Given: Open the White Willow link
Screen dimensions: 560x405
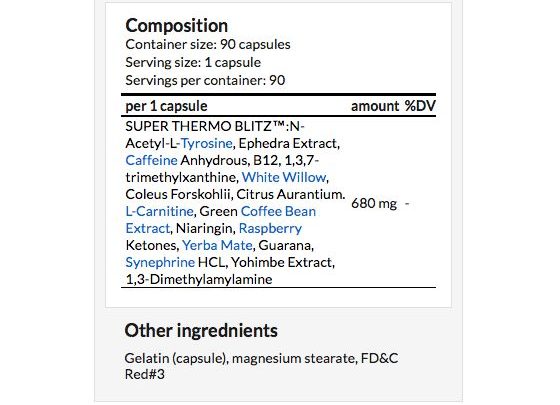Looking at the screenshot, I should click(x=284, y=178).
